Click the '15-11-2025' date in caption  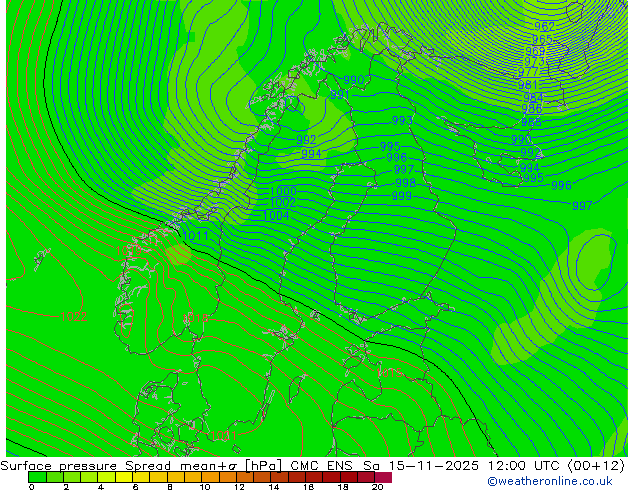(434, 466)
